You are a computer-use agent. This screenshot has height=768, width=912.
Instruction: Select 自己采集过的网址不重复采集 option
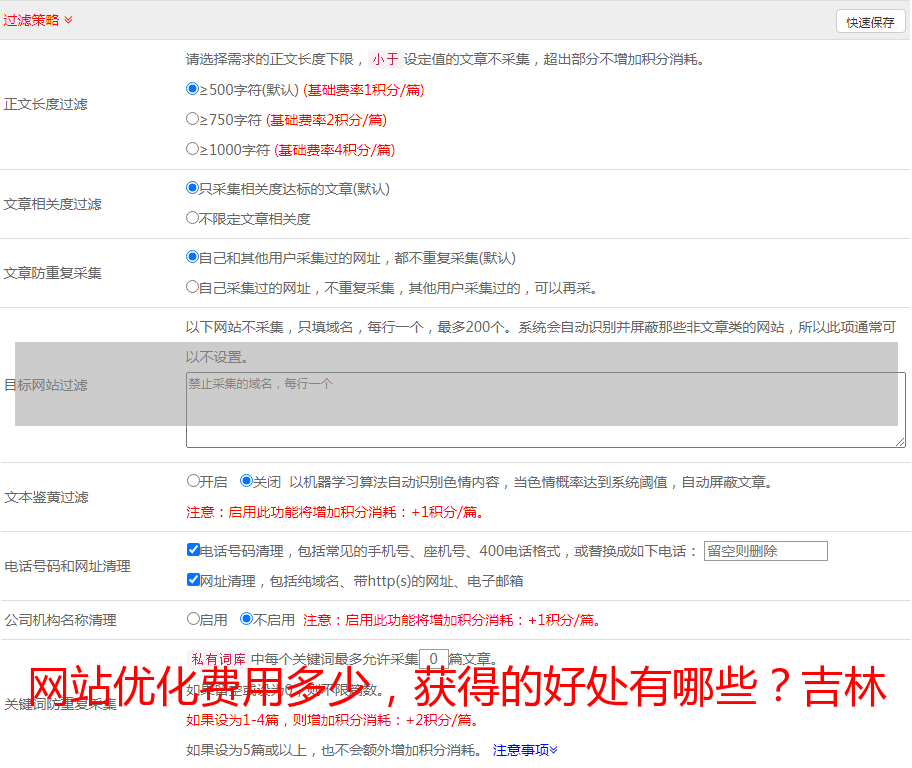(x=192, y=287)
